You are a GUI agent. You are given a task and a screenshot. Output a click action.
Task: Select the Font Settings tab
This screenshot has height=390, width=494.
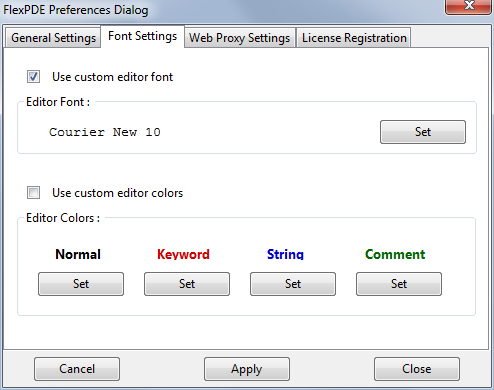(x=142, y=36)
